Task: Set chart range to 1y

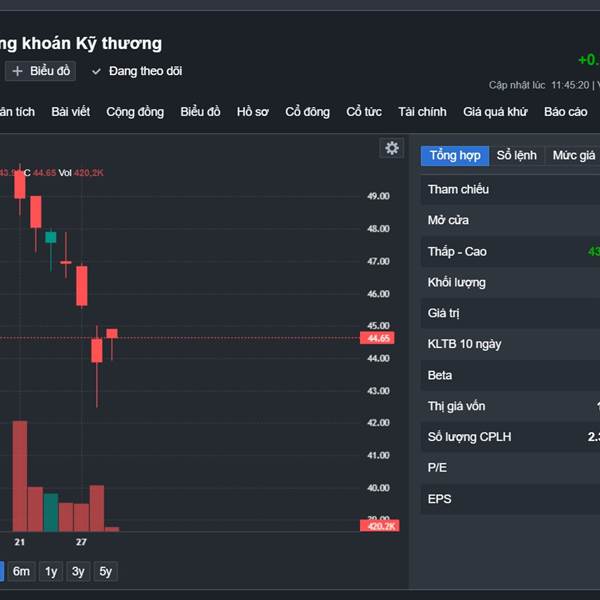Action: [x=51, y=571]
